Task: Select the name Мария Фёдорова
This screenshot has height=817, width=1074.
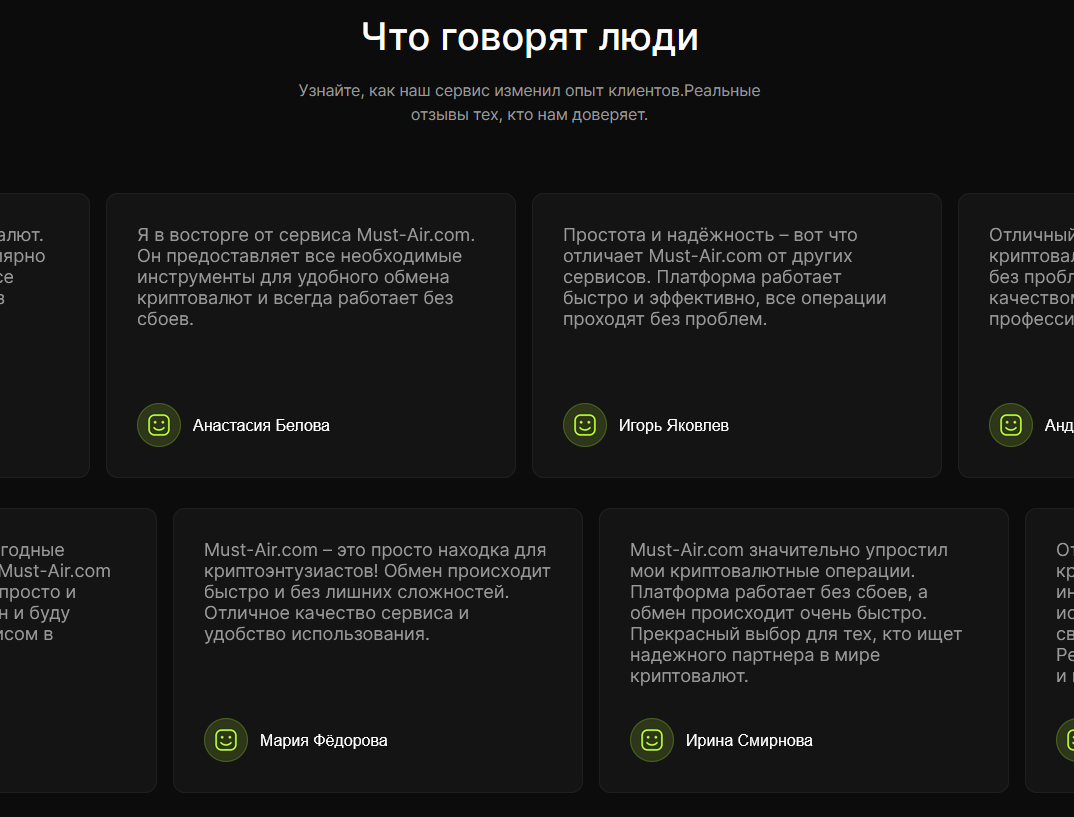Action: point(323,740)
